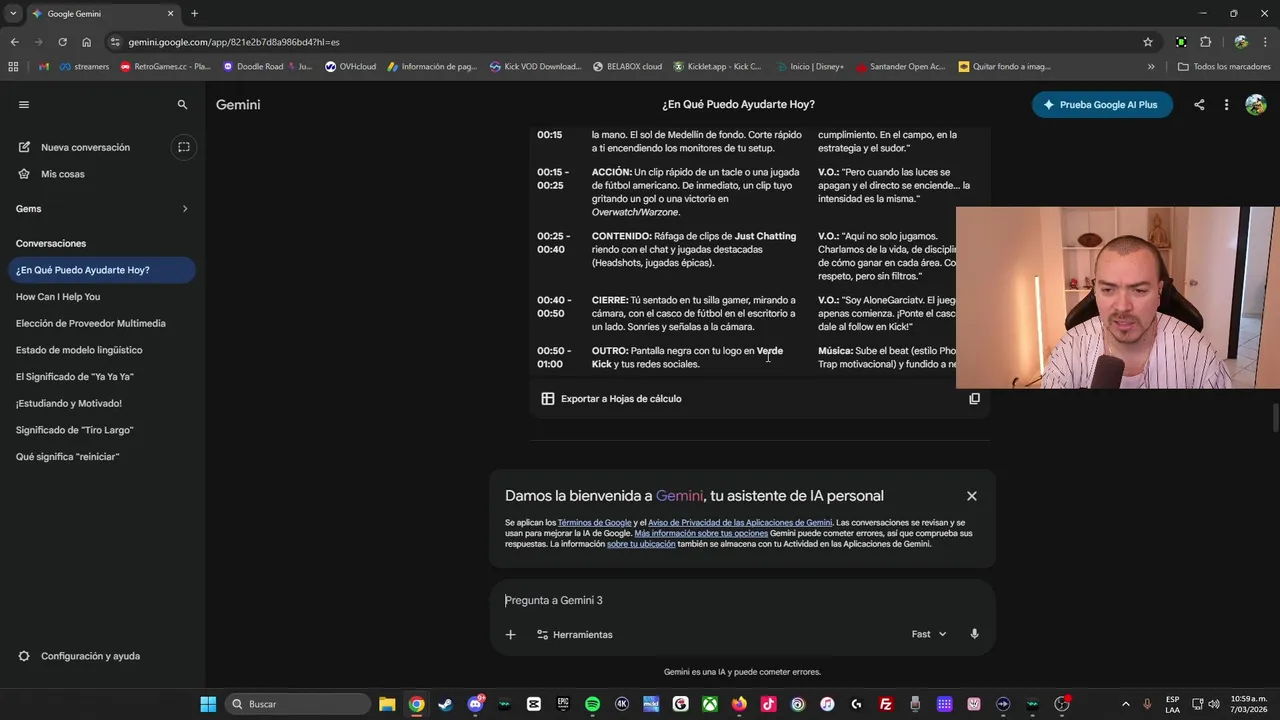Screen dimensions: 1280x720
Task: Open Firefox from taskbar
Action: [x=739, y=704]
